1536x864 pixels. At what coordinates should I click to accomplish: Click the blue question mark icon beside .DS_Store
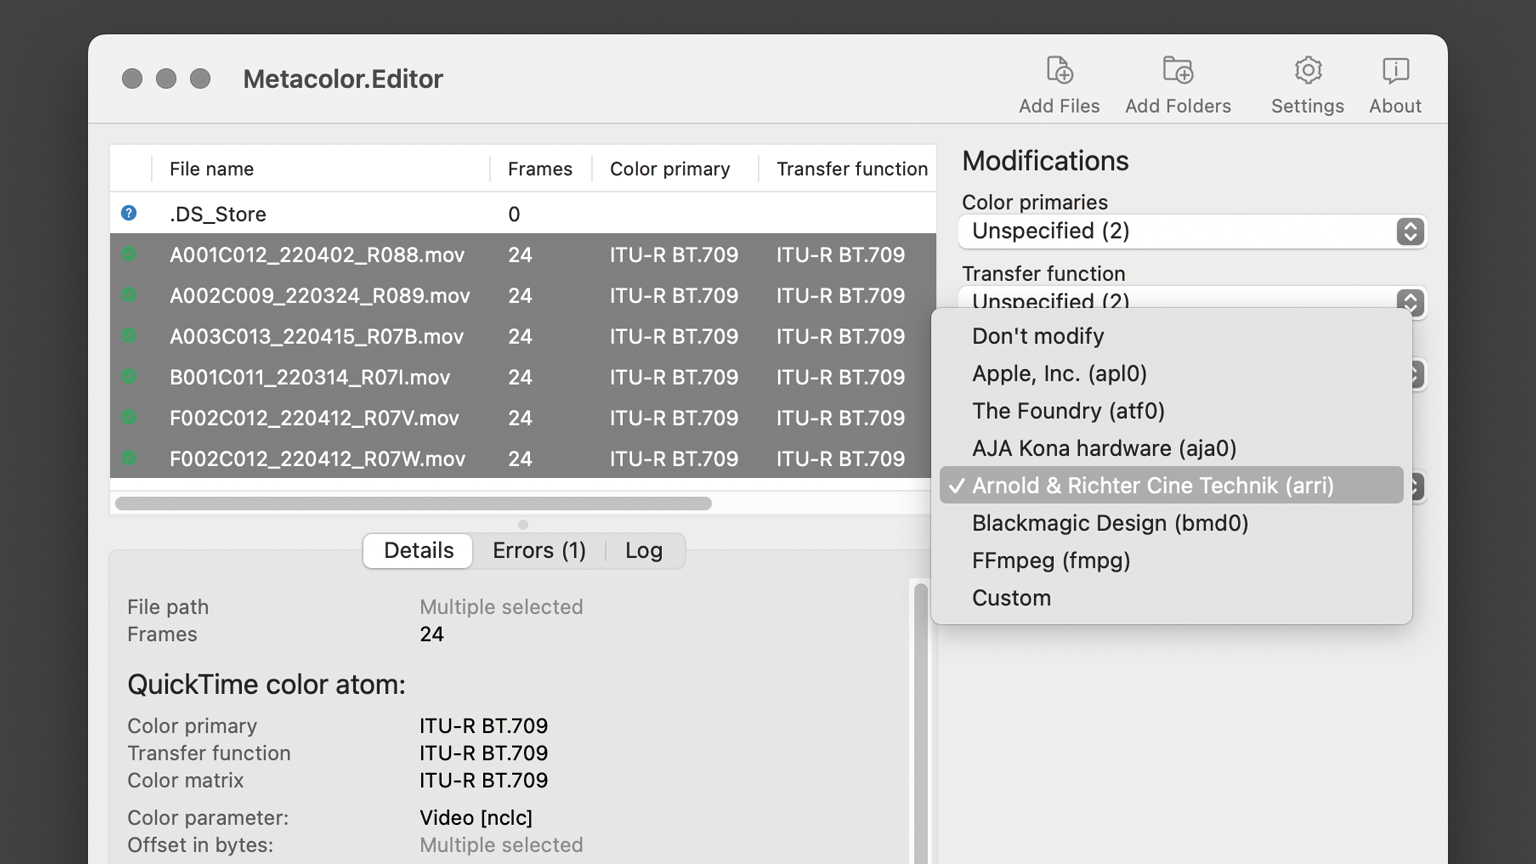pos(129,213)
